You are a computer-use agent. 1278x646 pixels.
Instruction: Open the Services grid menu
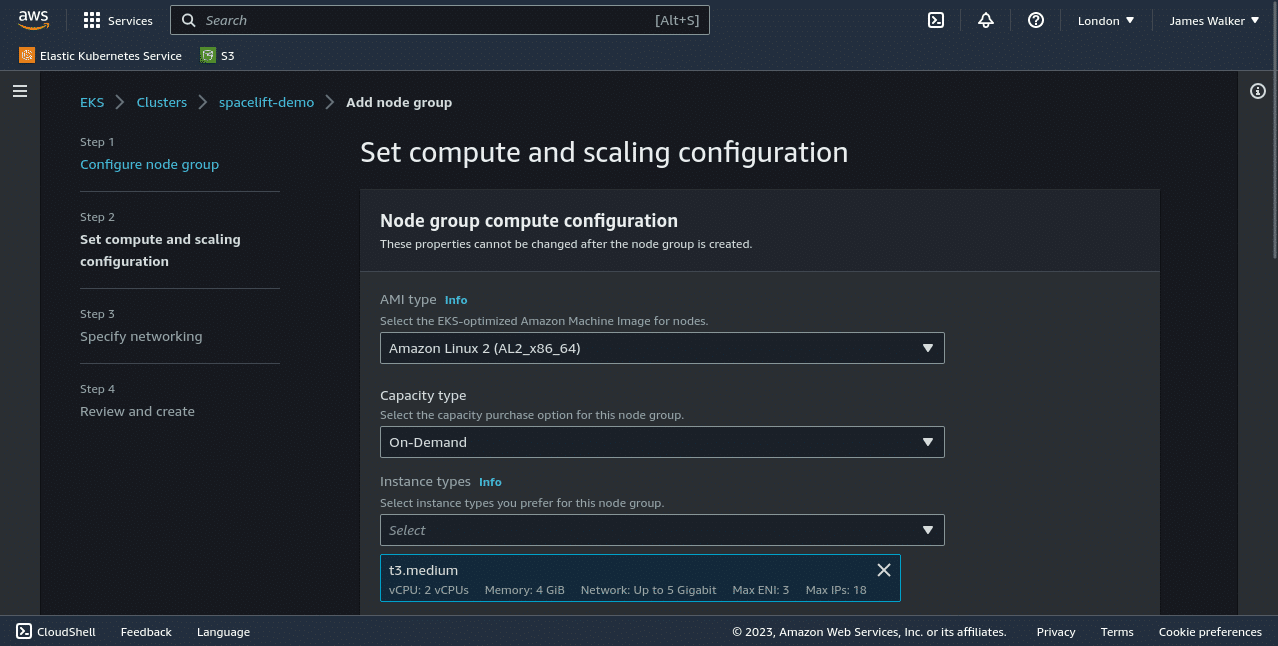point(92,20)
